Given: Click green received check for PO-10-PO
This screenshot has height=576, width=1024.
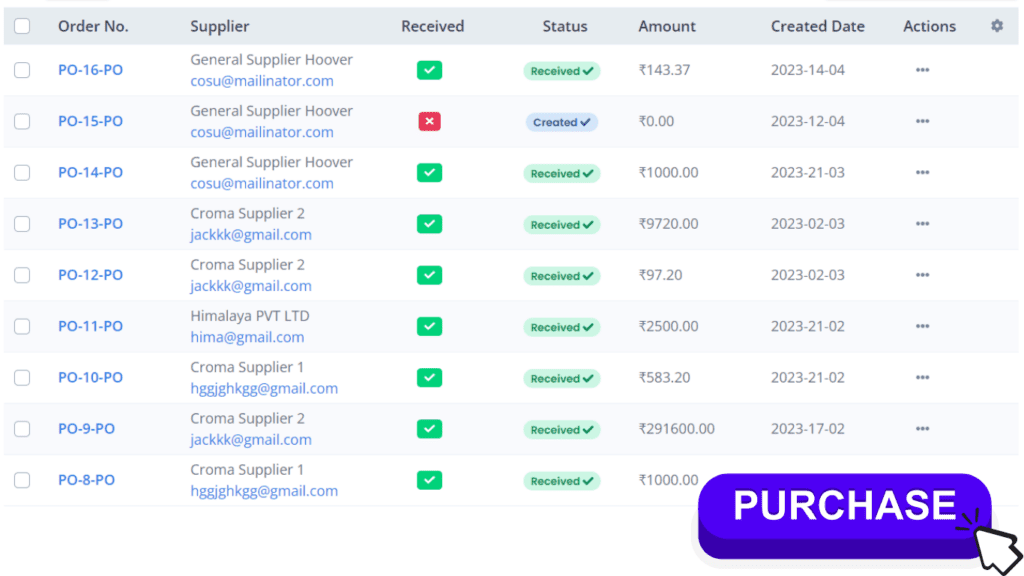Looking at the screenshot, I should pos(429,377).
